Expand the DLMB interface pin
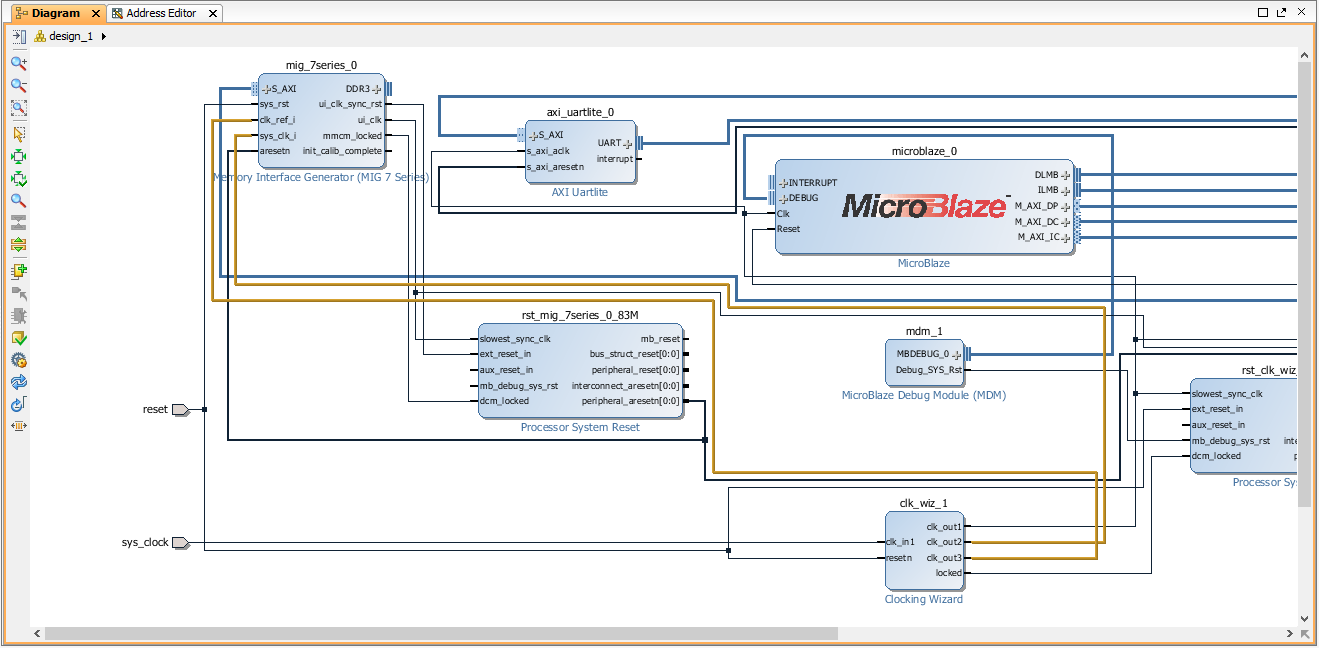 pos(1066,175)
